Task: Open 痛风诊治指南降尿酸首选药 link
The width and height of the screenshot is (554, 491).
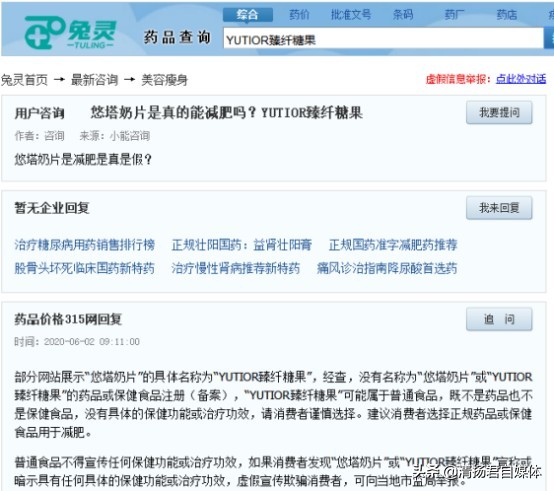Action: click(x=387, y=268)
